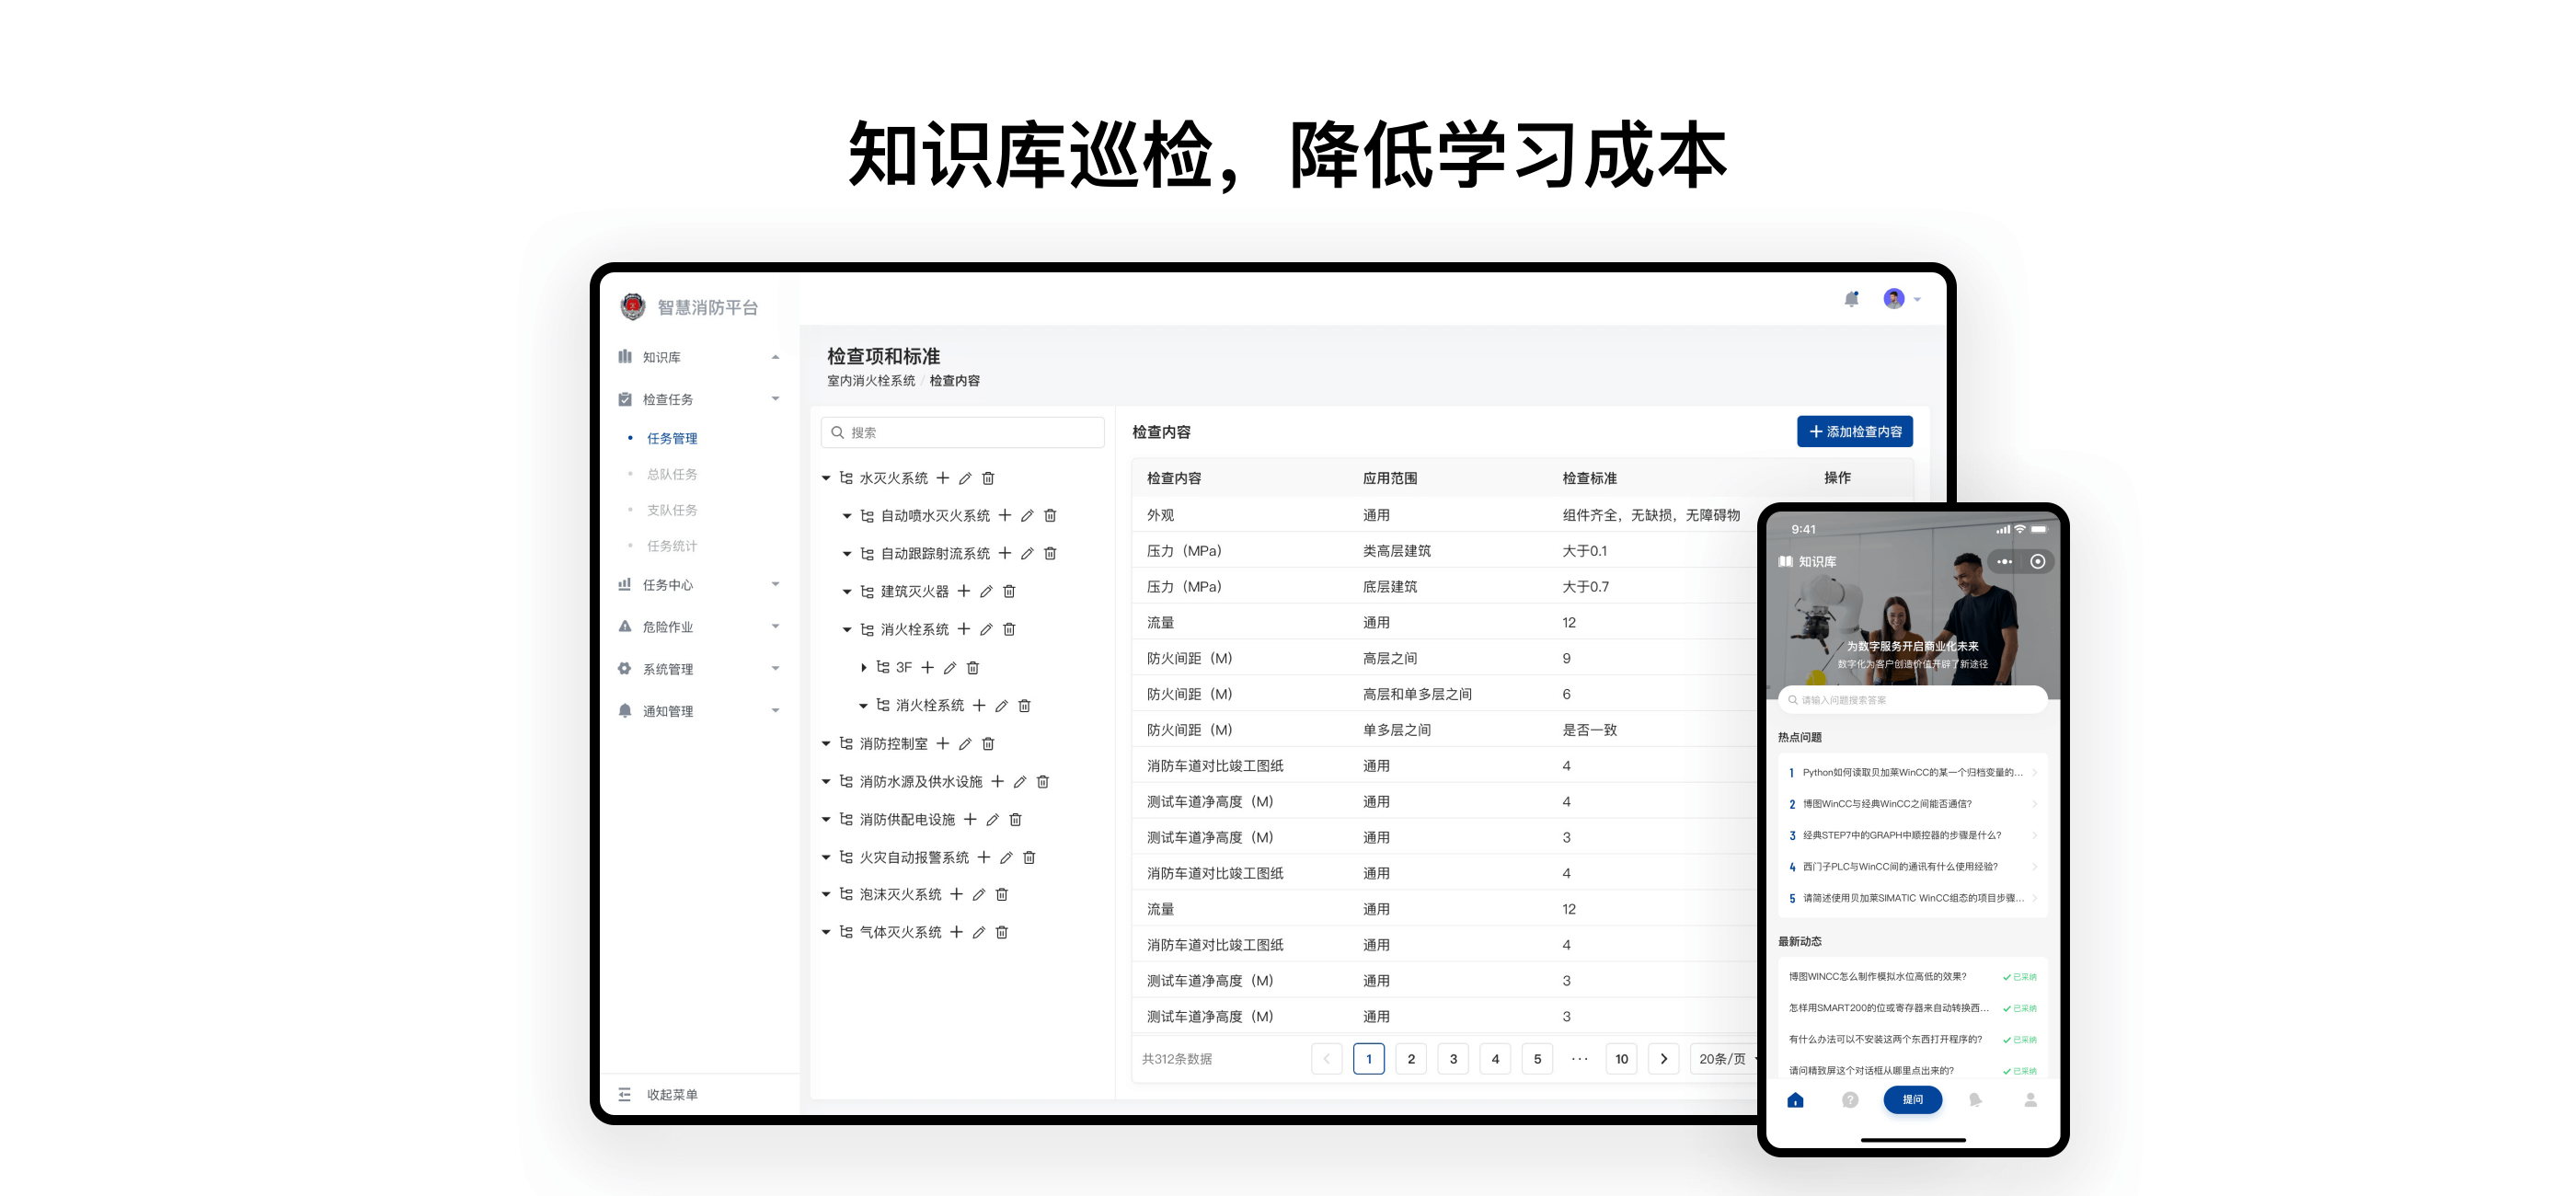Screen dimensions: 2576x1196
Task: Delete the 水灭火系统 tree node
Action: click(988, 478)
